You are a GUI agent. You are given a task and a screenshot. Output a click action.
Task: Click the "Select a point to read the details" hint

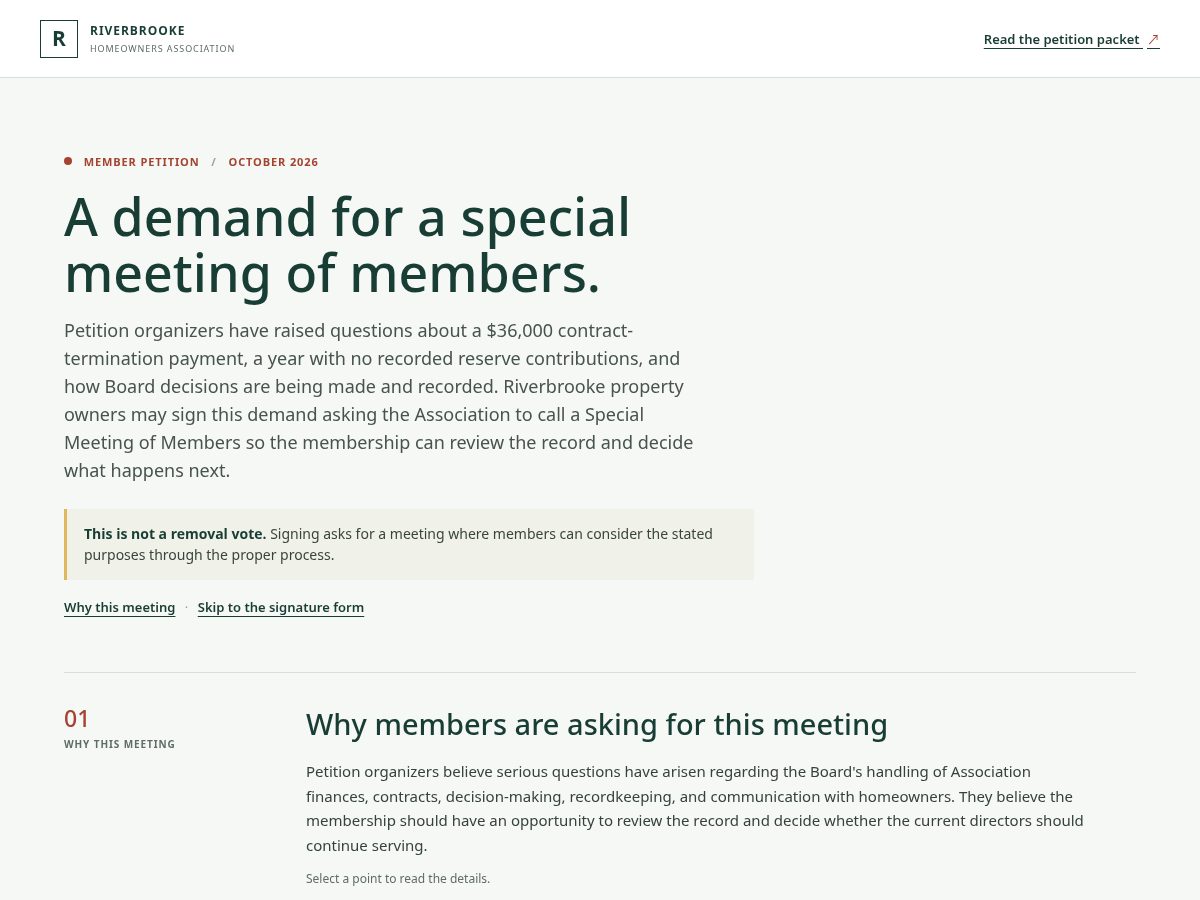[398, 879]
